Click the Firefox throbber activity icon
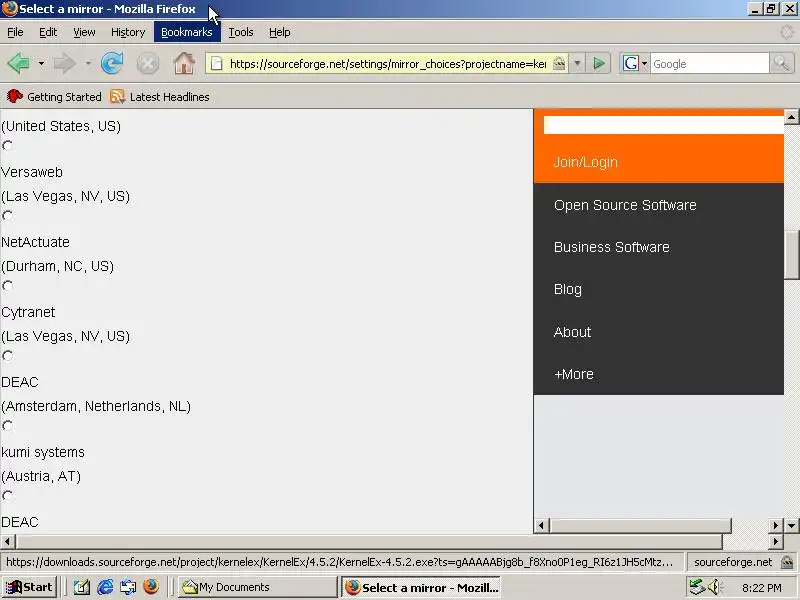800x600 pixels. pos(787,32)
